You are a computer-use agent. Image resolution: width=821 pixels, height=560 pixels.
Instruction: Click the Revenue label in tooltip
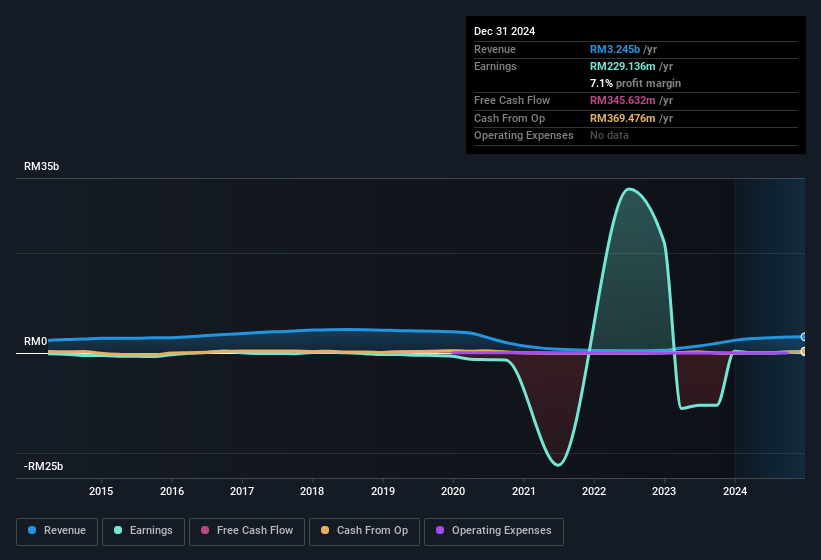495,49
